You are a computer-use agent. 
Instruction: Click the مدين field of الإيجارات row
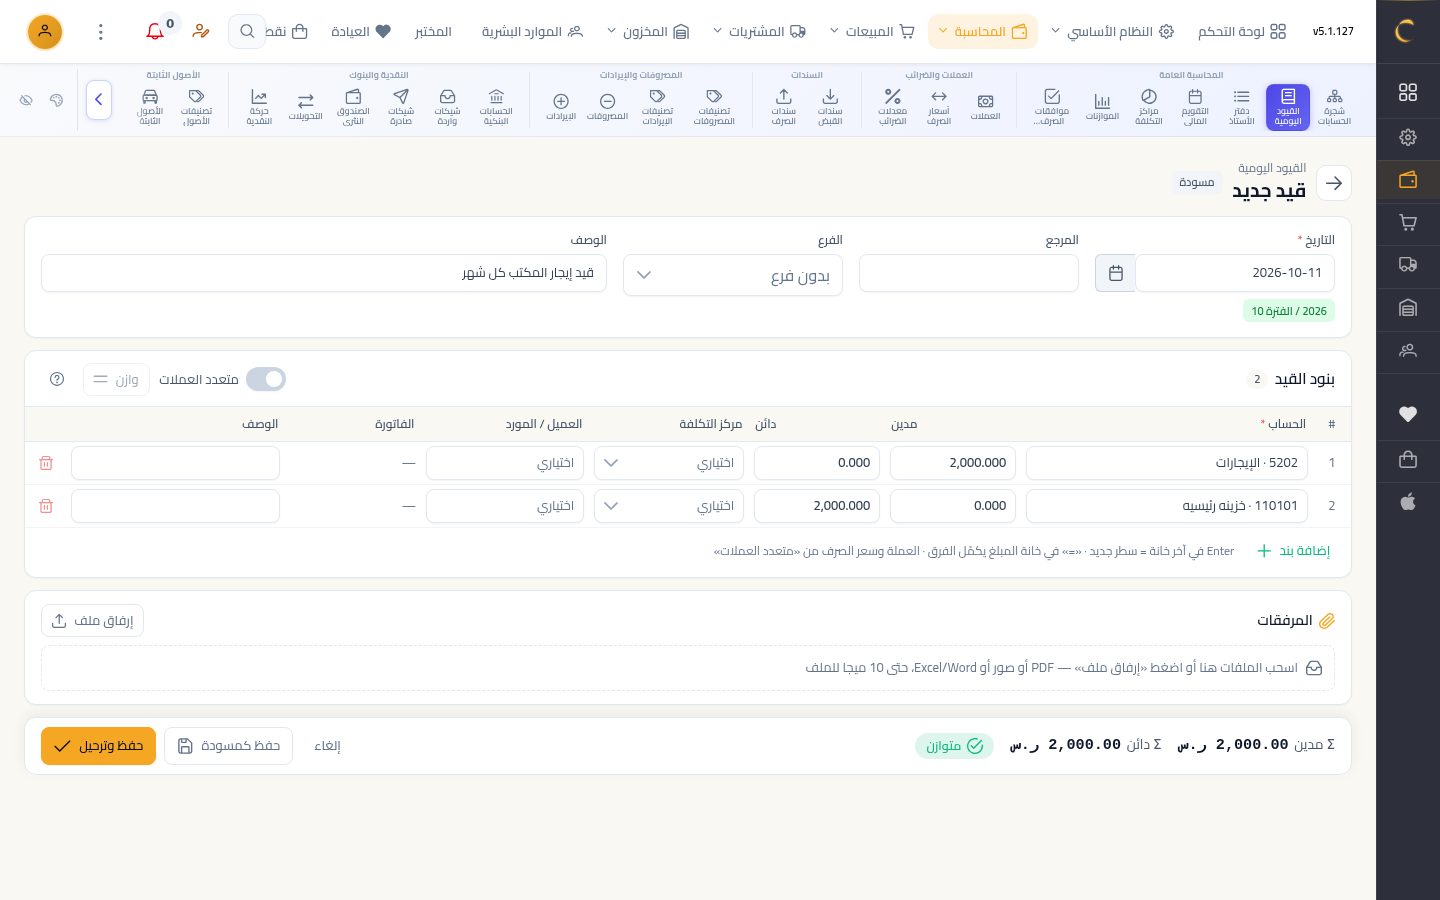953,463
